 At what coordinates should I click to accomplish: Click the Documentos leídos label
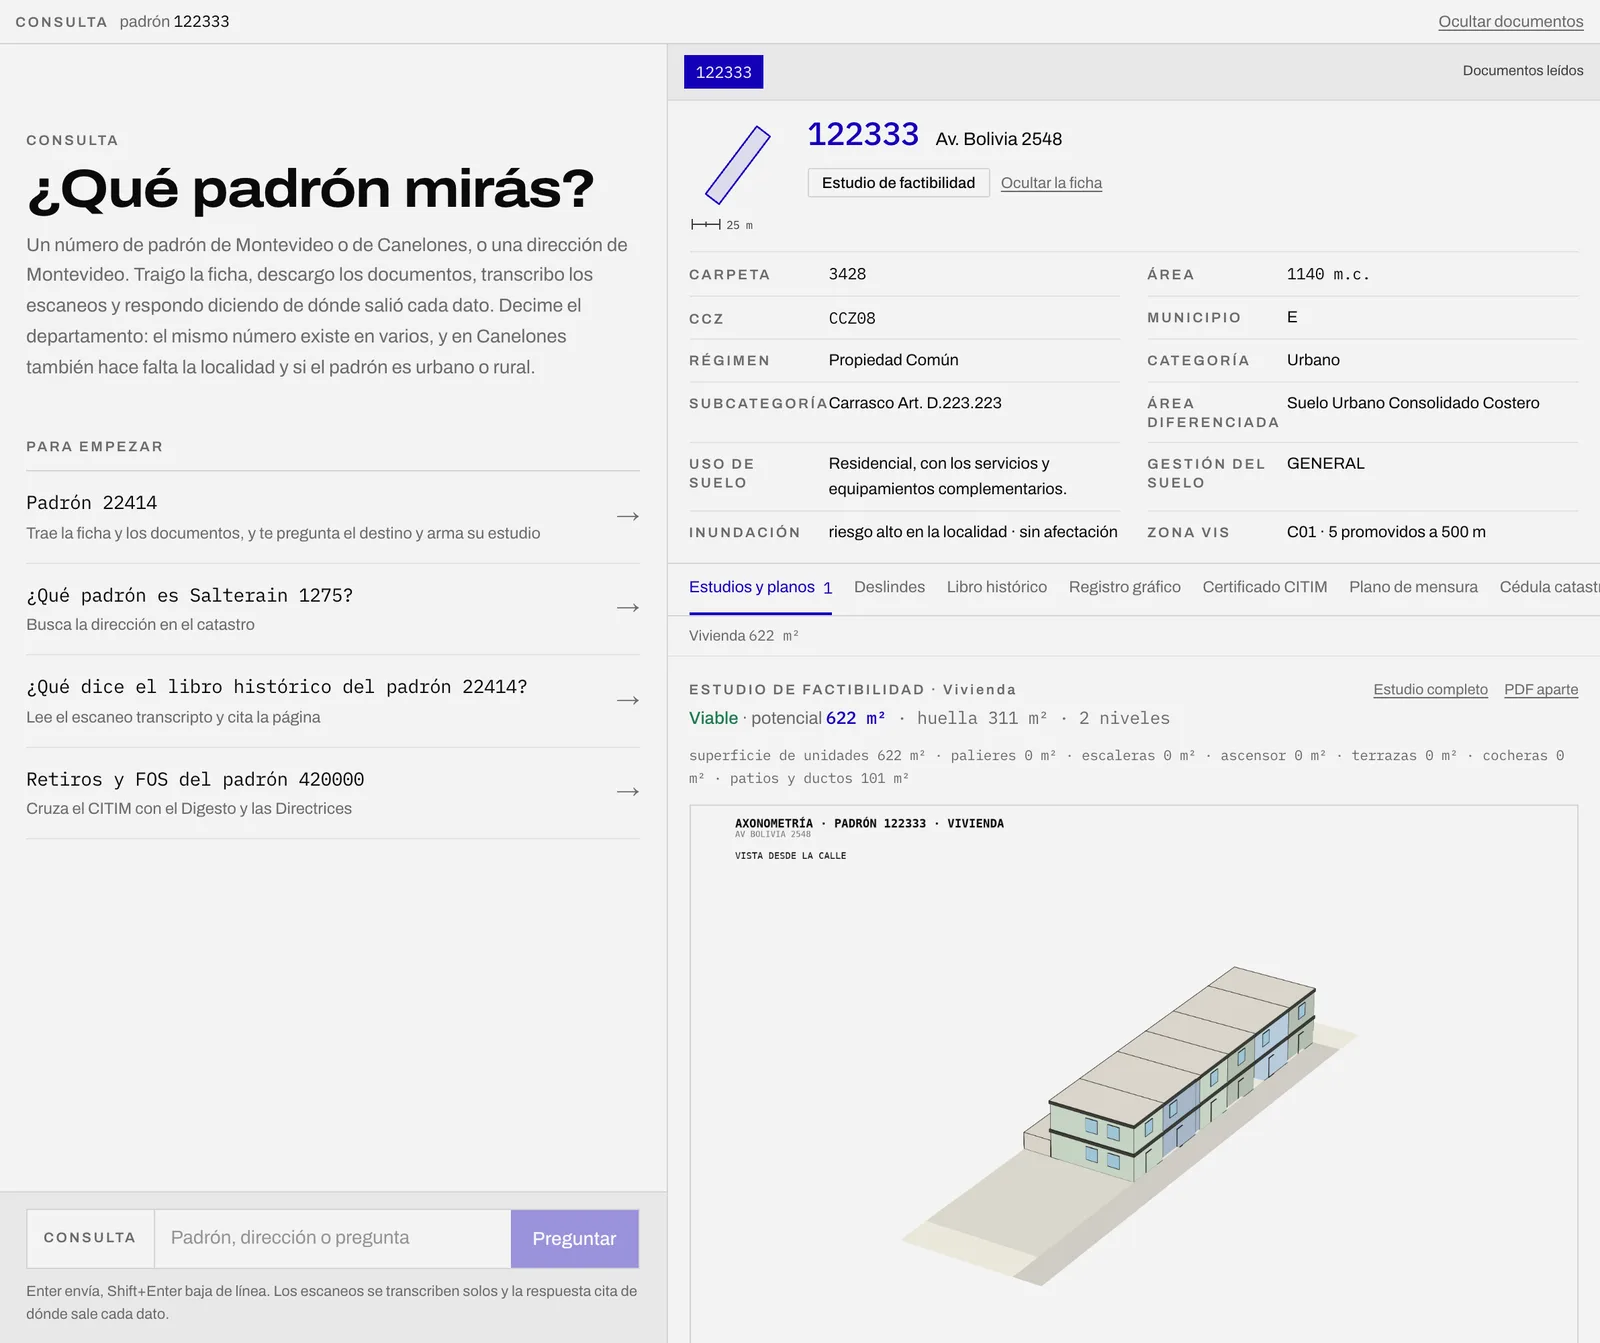(1522, 71)
